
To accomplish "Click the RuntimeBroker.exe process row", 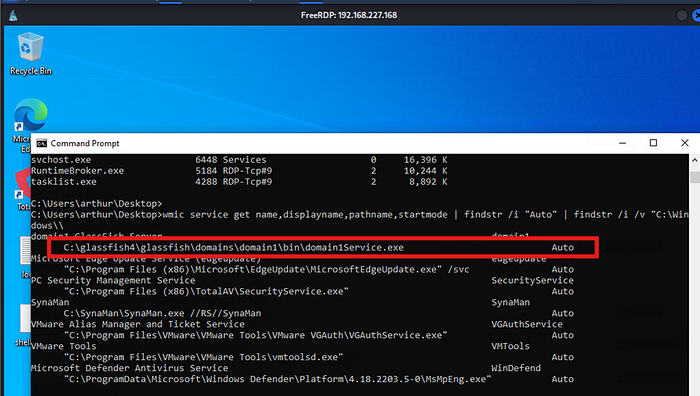I will 239,171.
